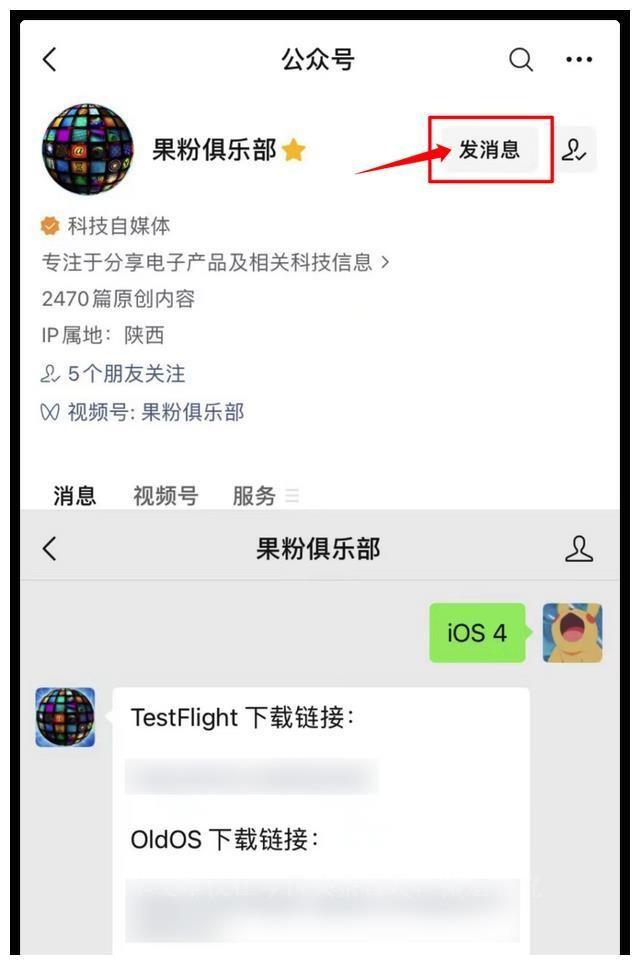Select the 消息 tab
Image resolution: width=640 pixels, height=965 pixels.
(74, 495)
